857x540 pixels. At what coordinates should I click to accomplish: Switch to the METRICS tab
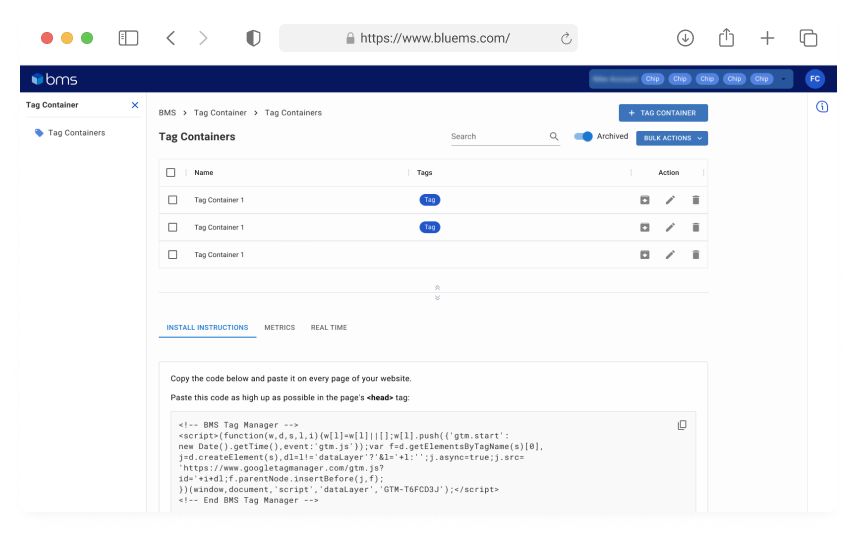(279, 328)
